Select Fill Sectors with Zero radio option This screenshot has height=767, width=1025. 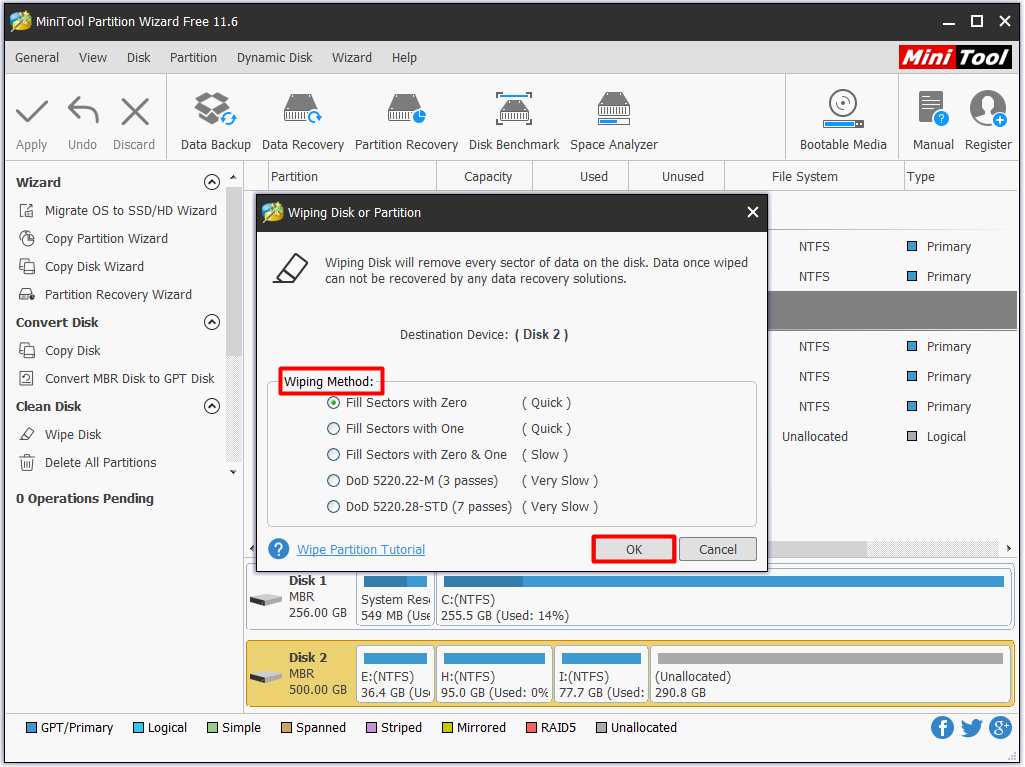coord(333,403)
